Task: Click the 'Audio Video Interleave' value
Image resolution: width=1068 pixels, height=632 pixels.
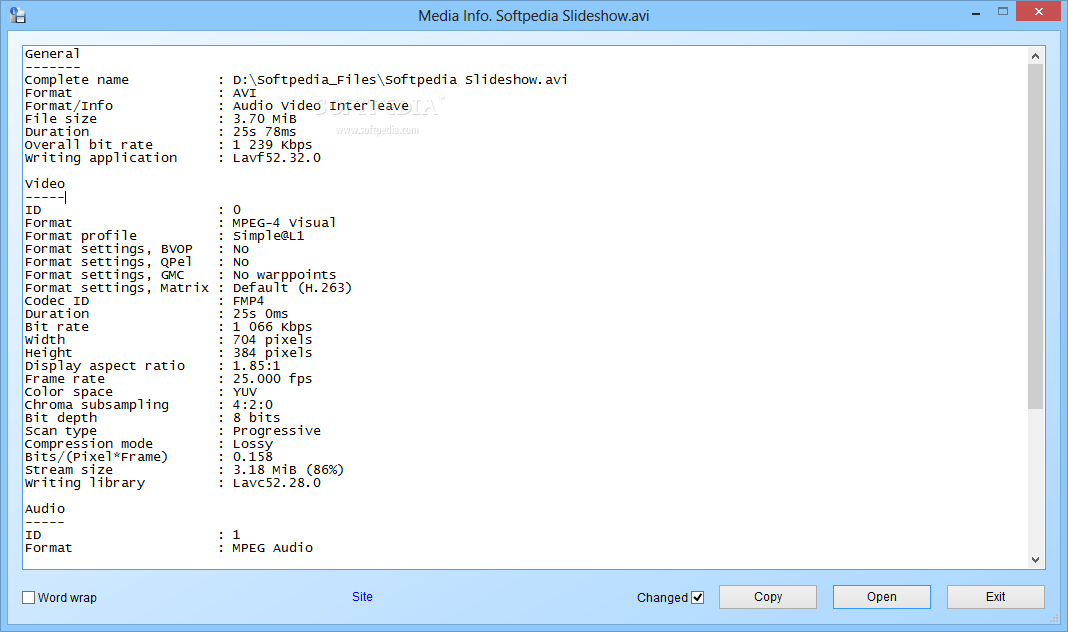Action: pyautogui.click(x=321, y=106)
